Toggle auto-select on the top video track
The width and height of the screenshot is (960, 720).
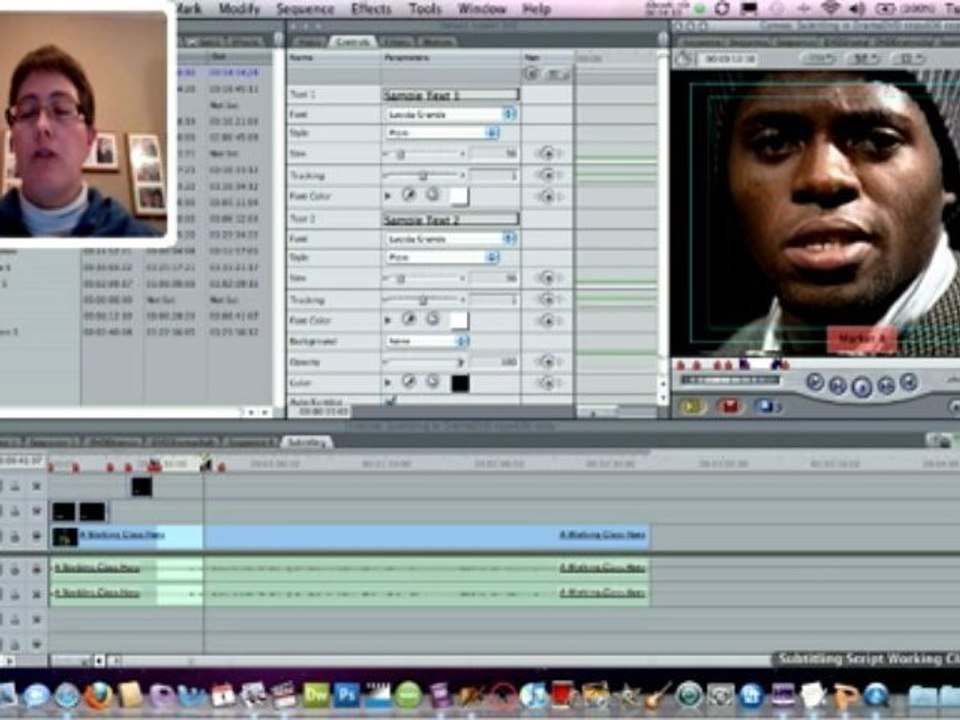pos(37,486)
